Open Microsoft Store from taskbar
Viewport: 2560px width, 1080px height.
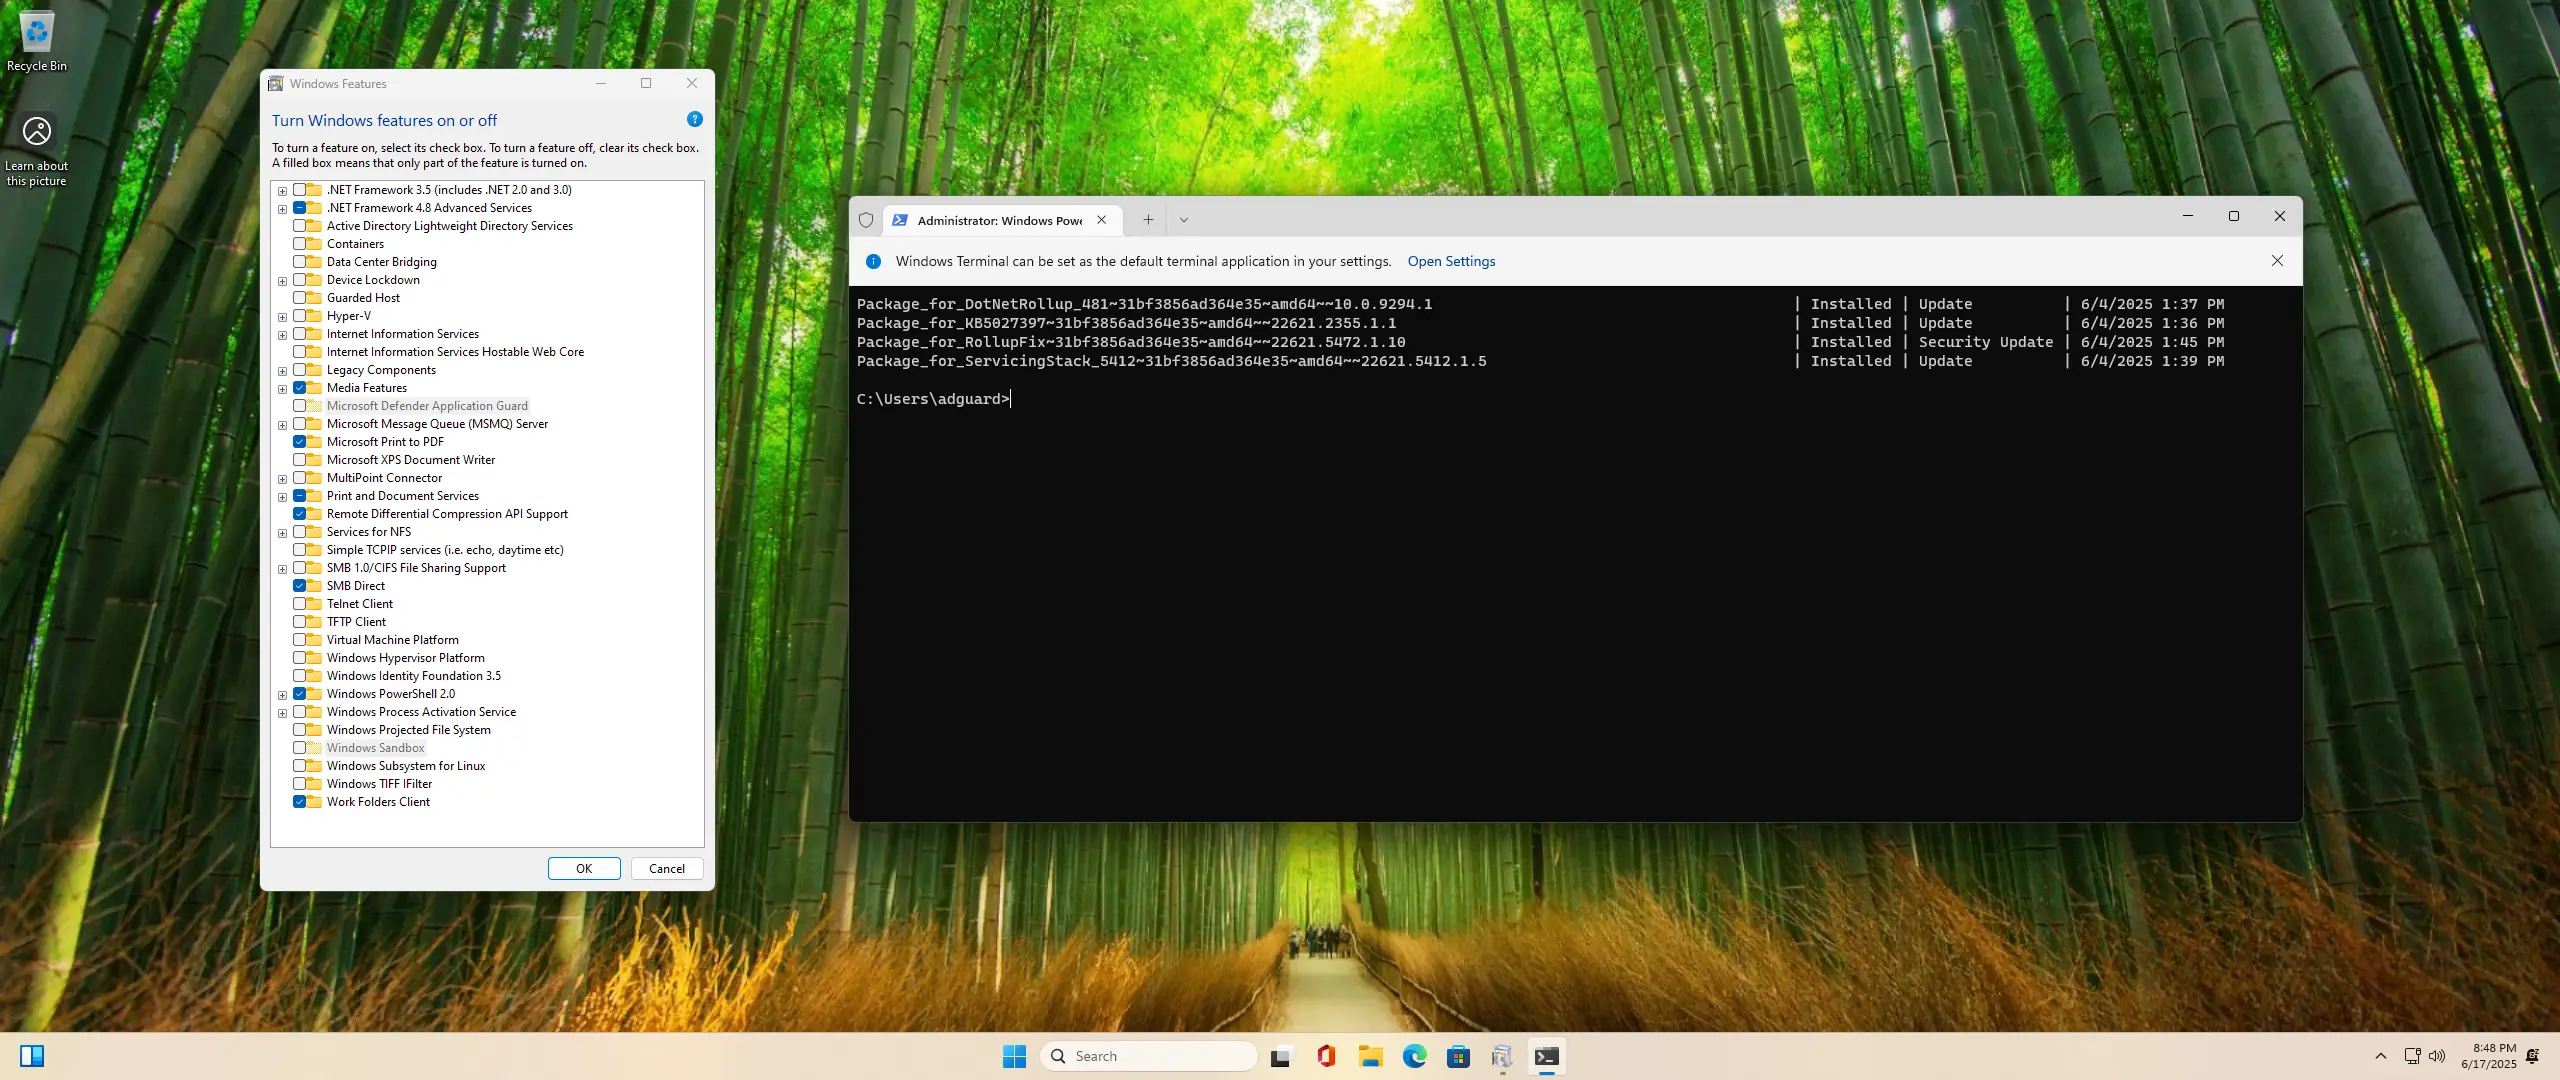pos(1458,1056)
